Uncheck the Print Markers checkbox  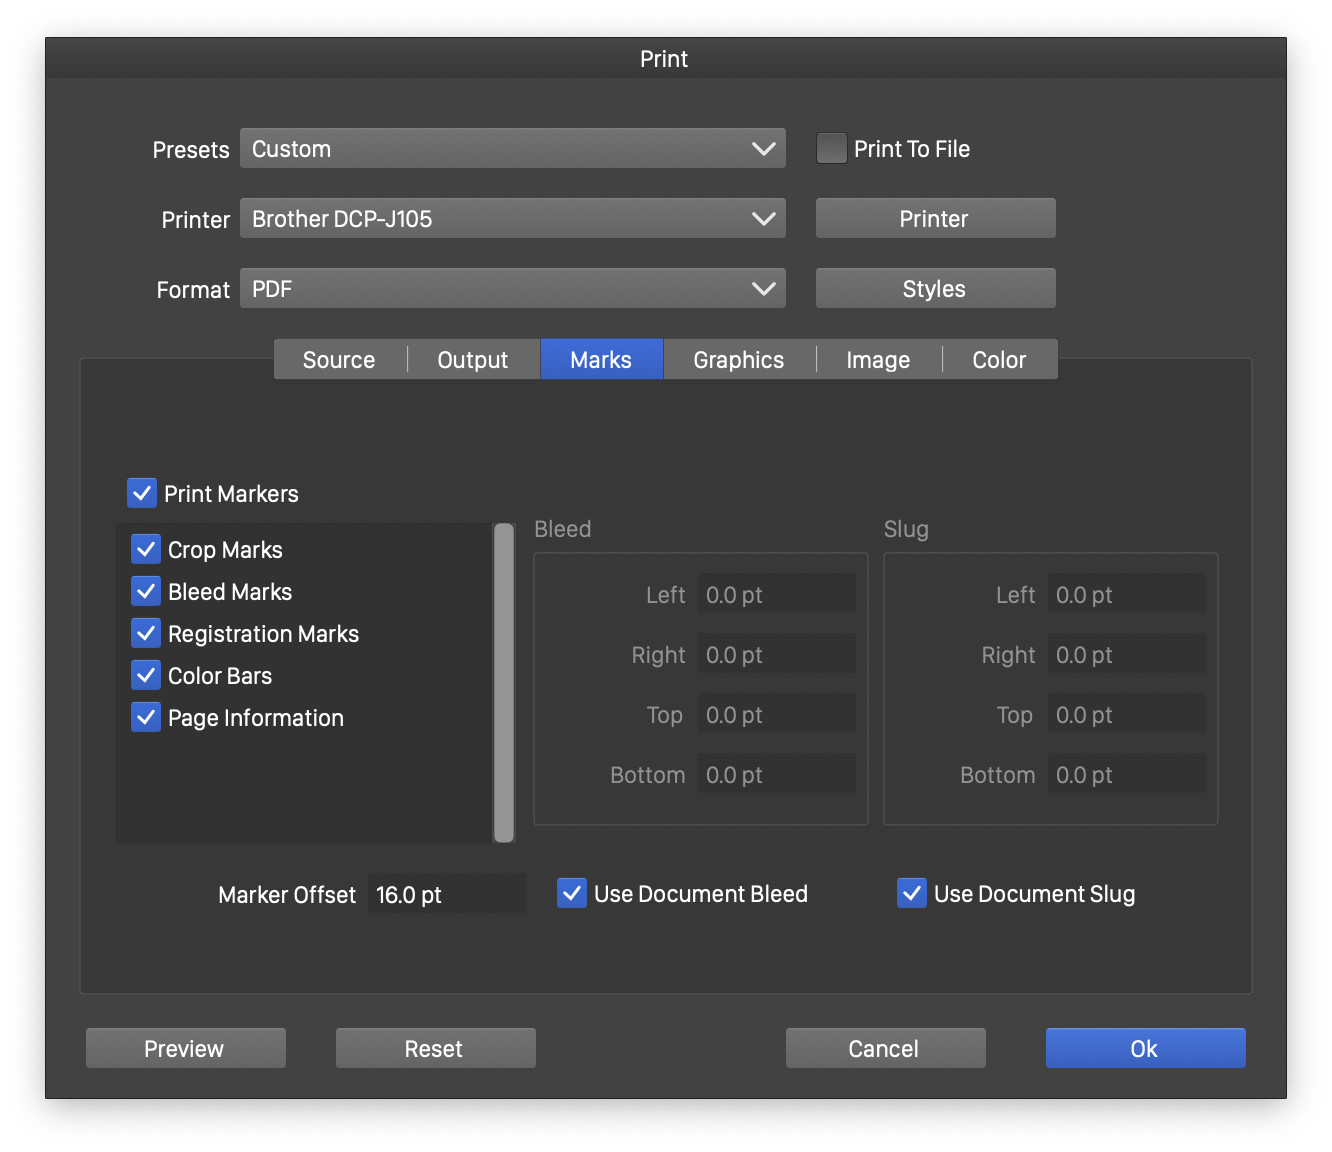142,493
